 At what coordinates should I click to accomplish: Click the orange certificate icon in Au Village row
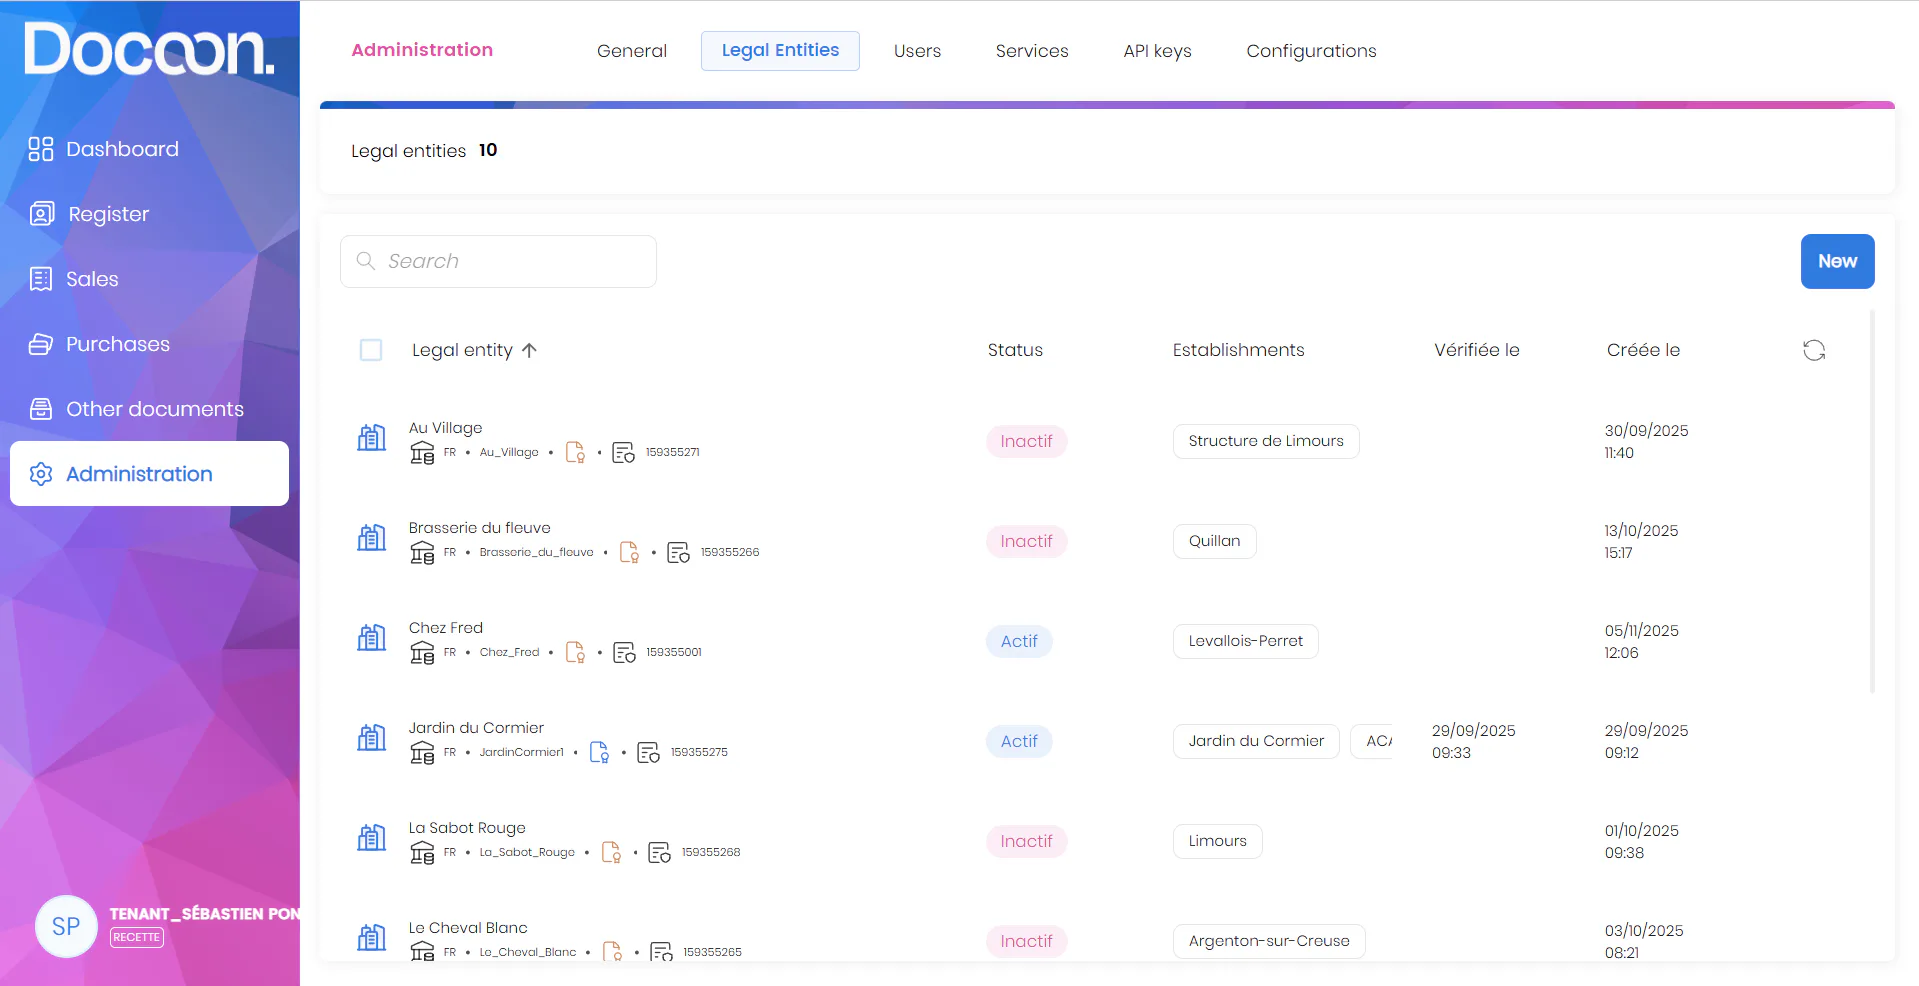tap(575, 453)
